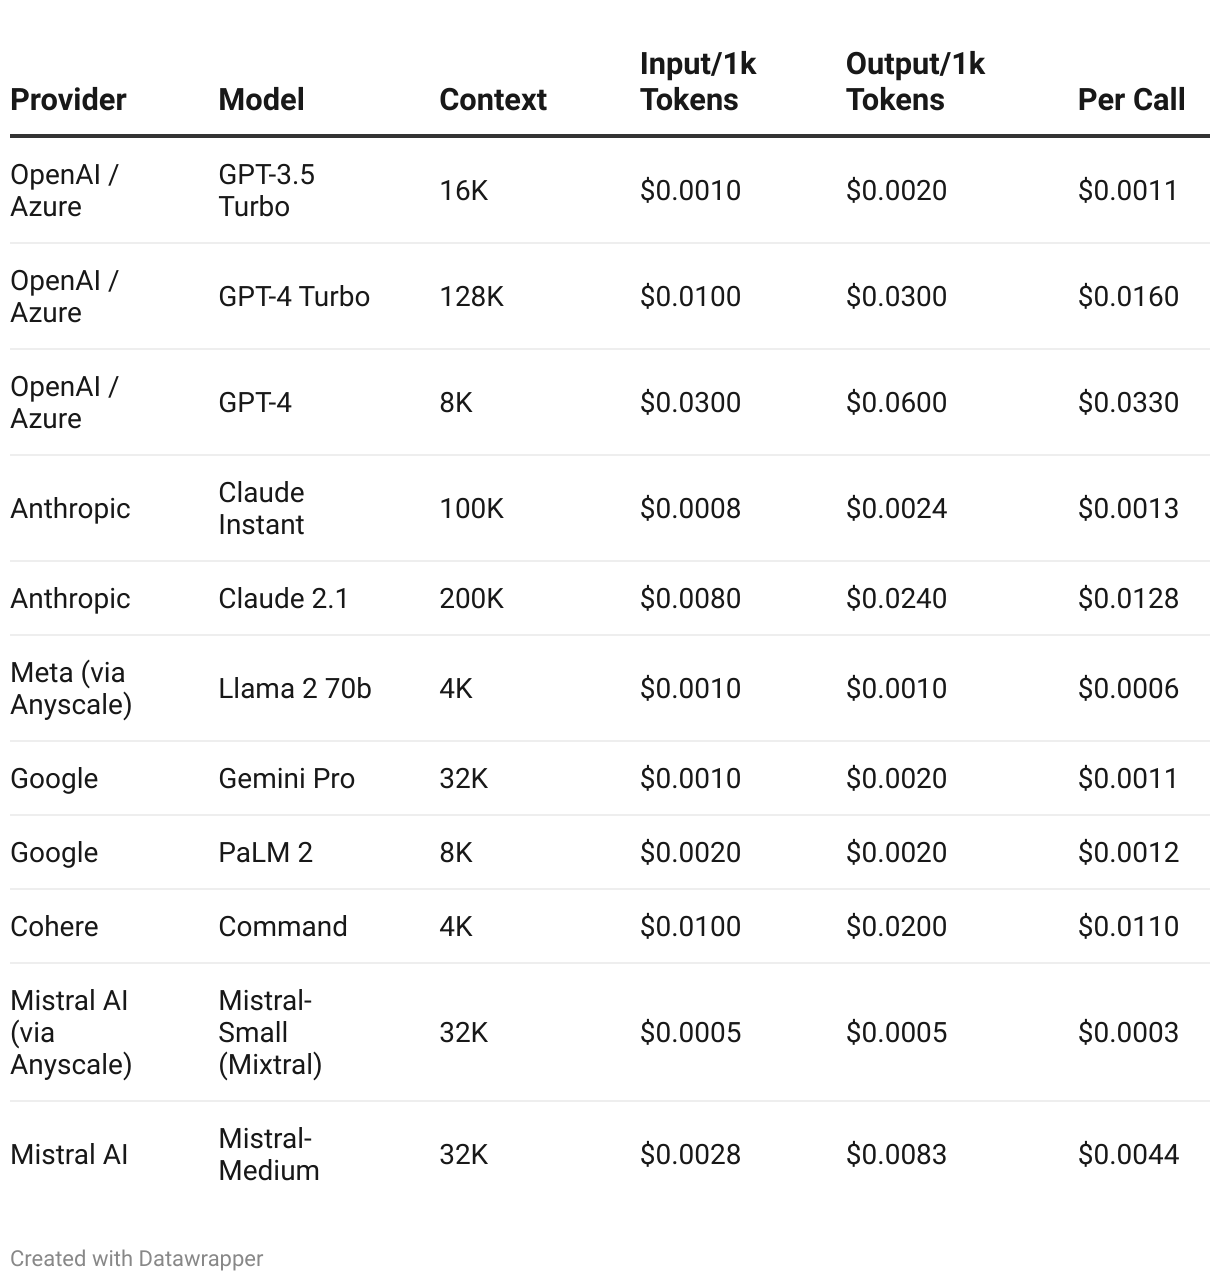
Task: Select the Claude 2.1 model cell
Action: coord(283,598)
